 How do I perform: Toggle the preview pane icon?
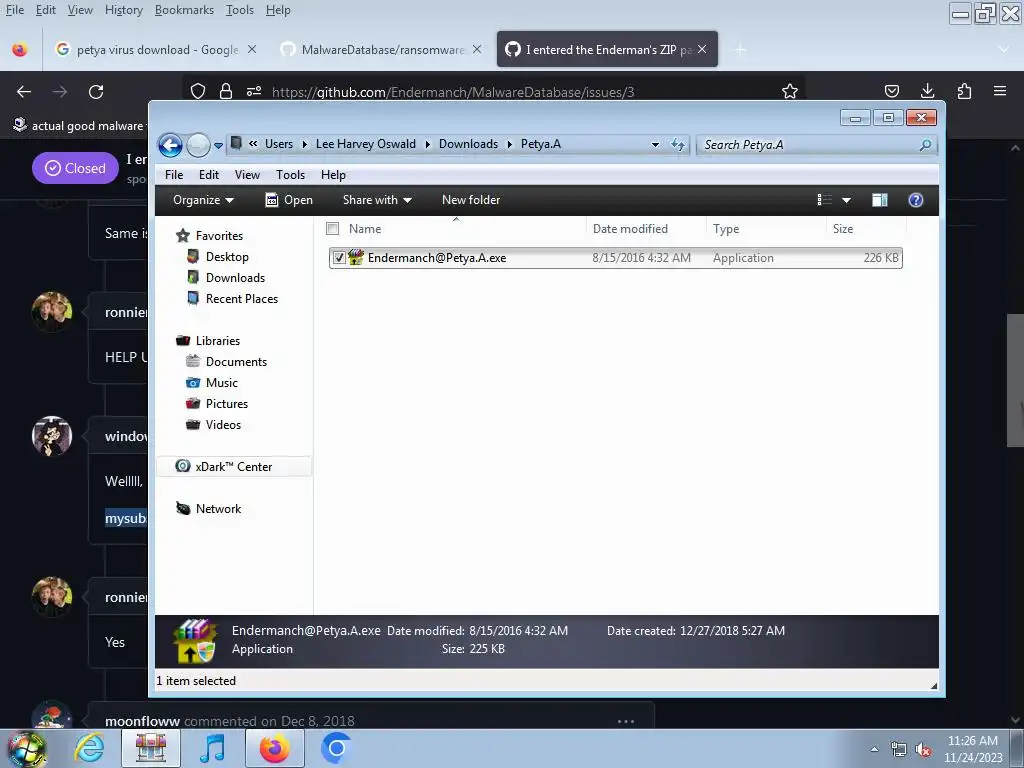pyautogui.click(x=880, y=200)
